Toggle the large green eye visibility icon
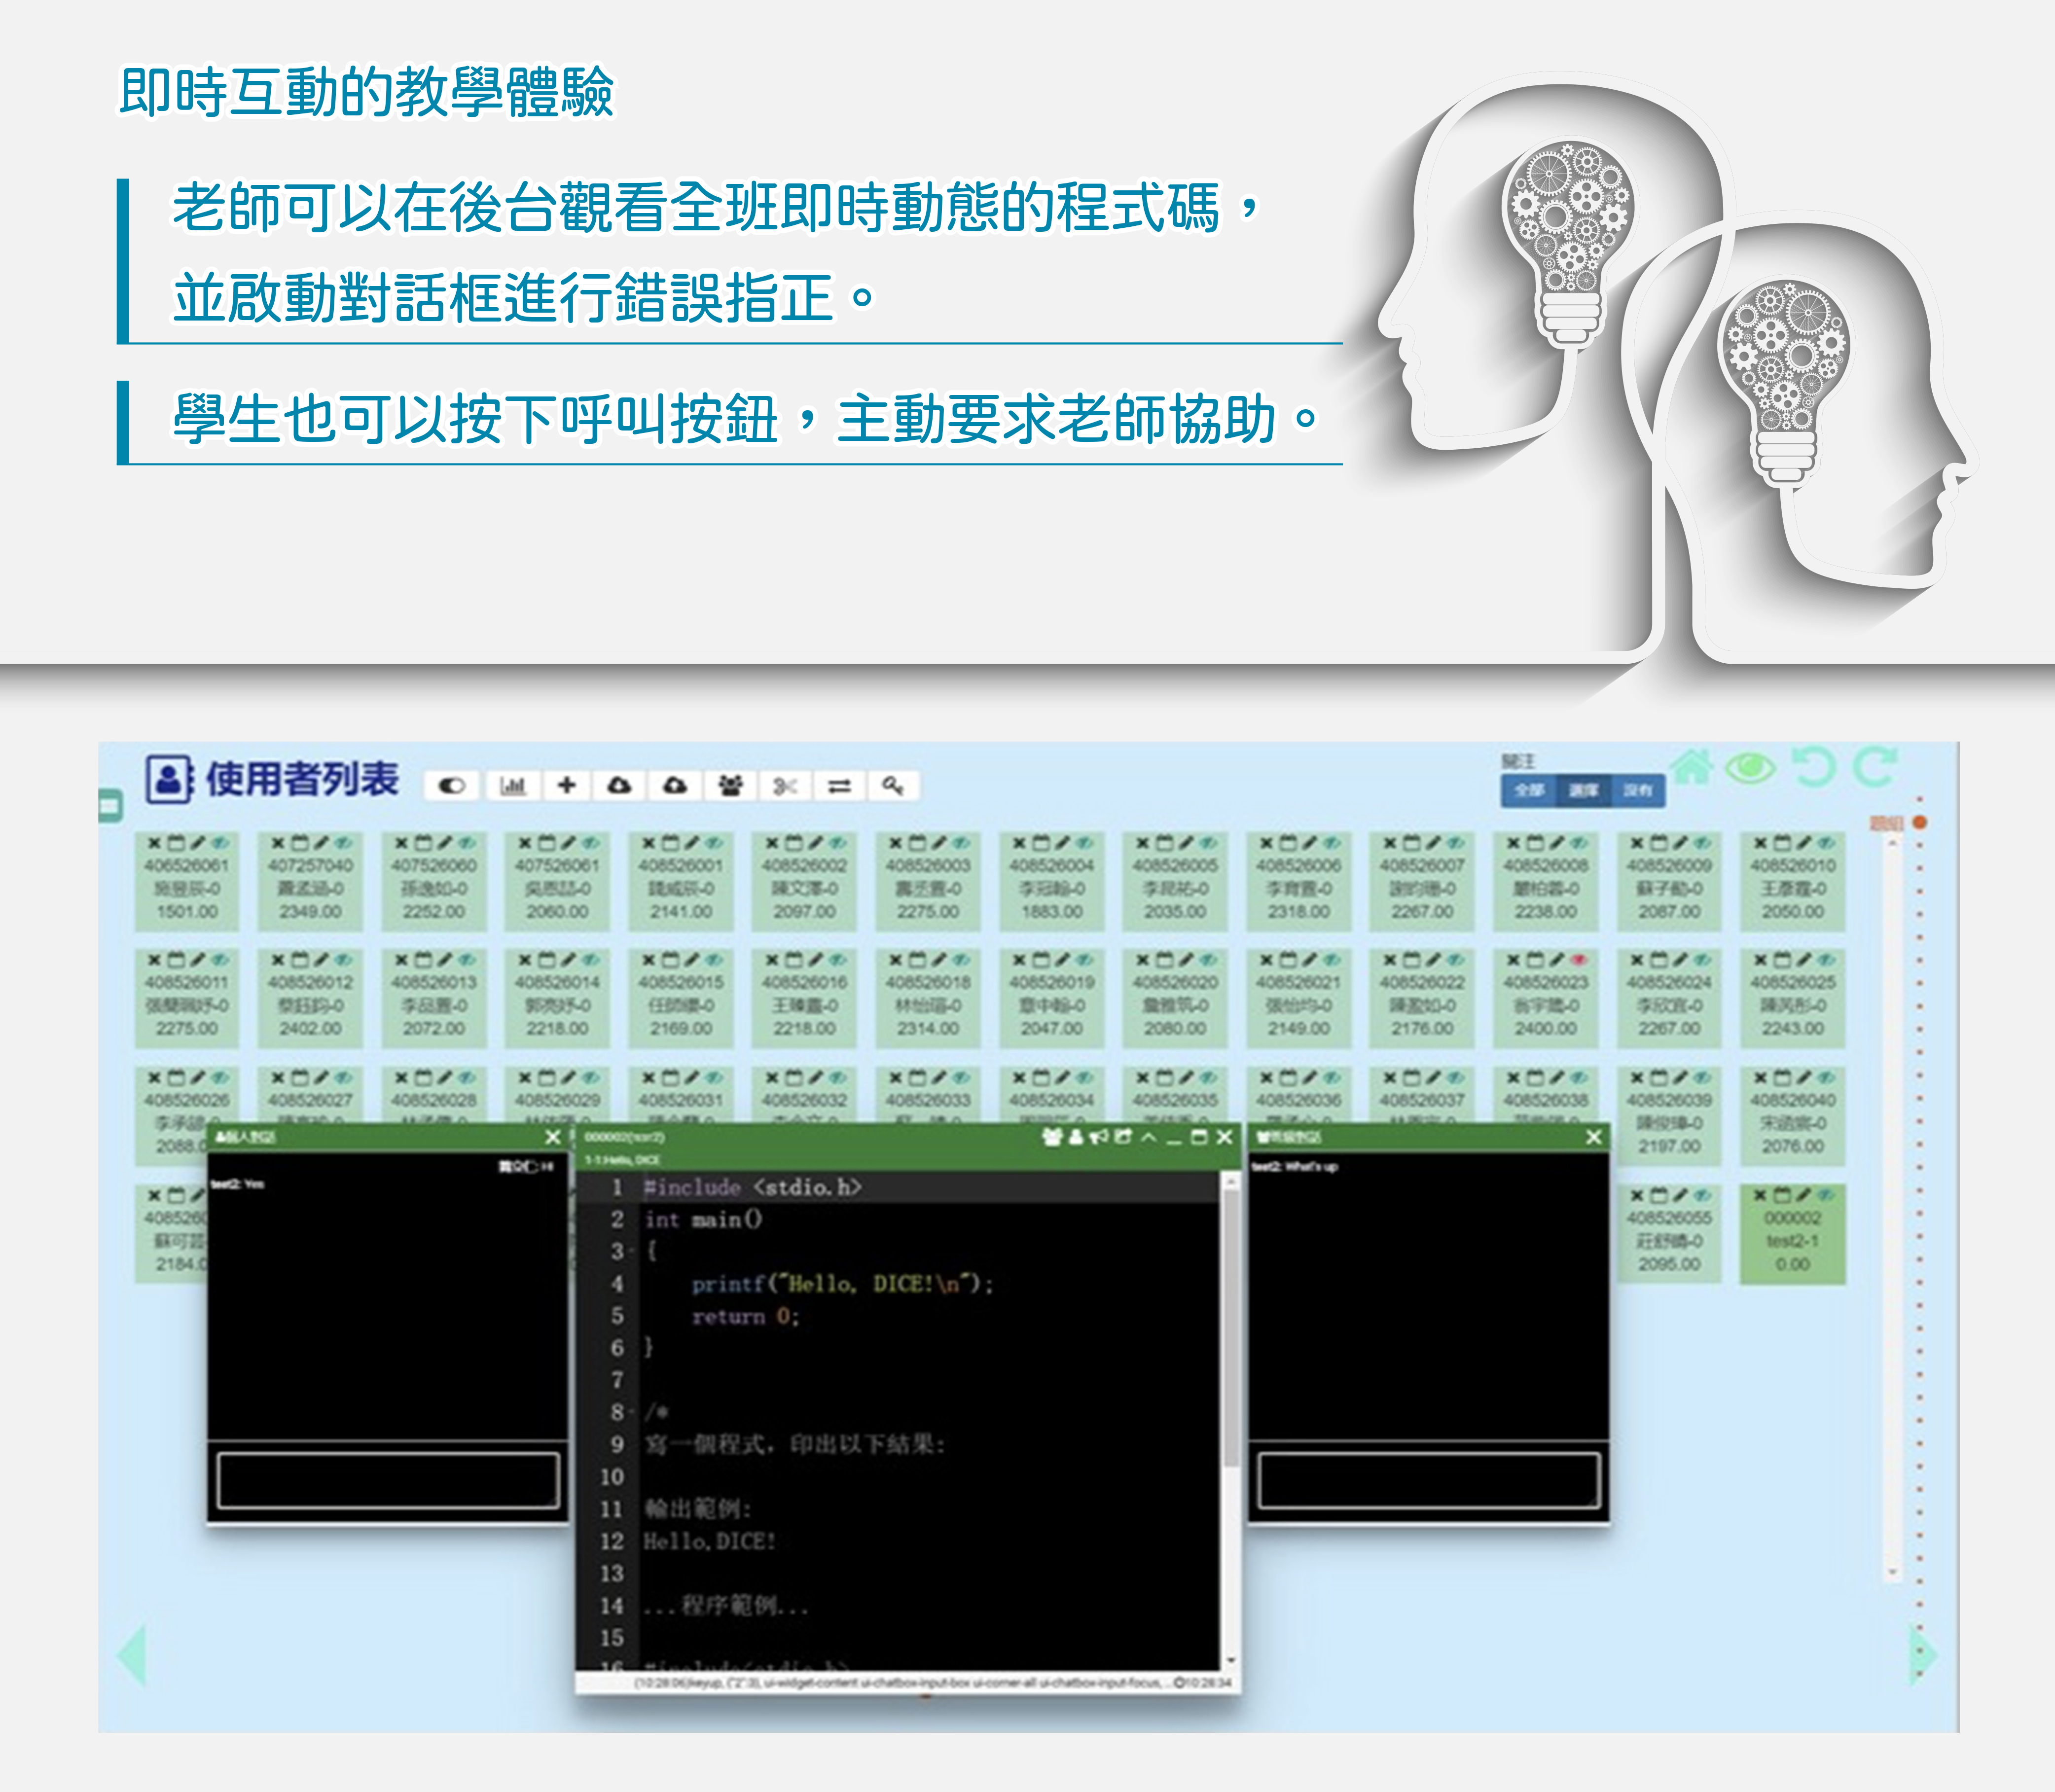Image resolution: width=2055 pixels, height=1792 pixels. click(x=1751, y=768)
